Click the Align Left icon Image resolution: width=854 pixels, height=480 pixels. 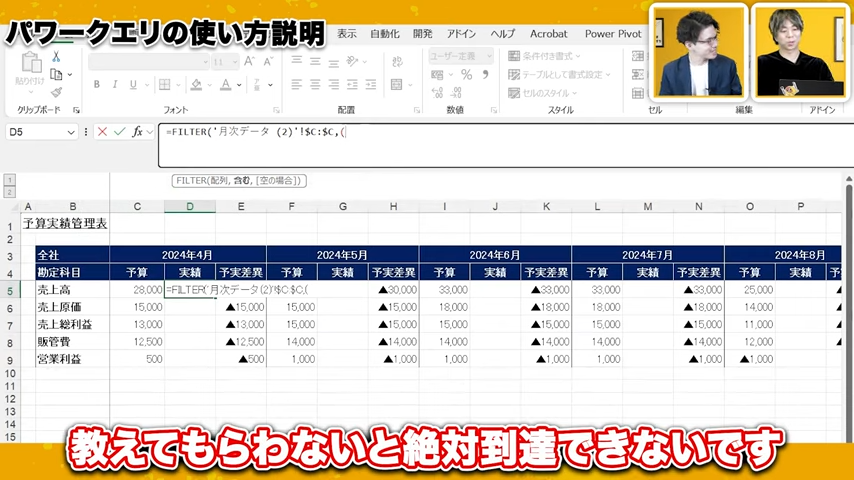[x=296, y=84]
